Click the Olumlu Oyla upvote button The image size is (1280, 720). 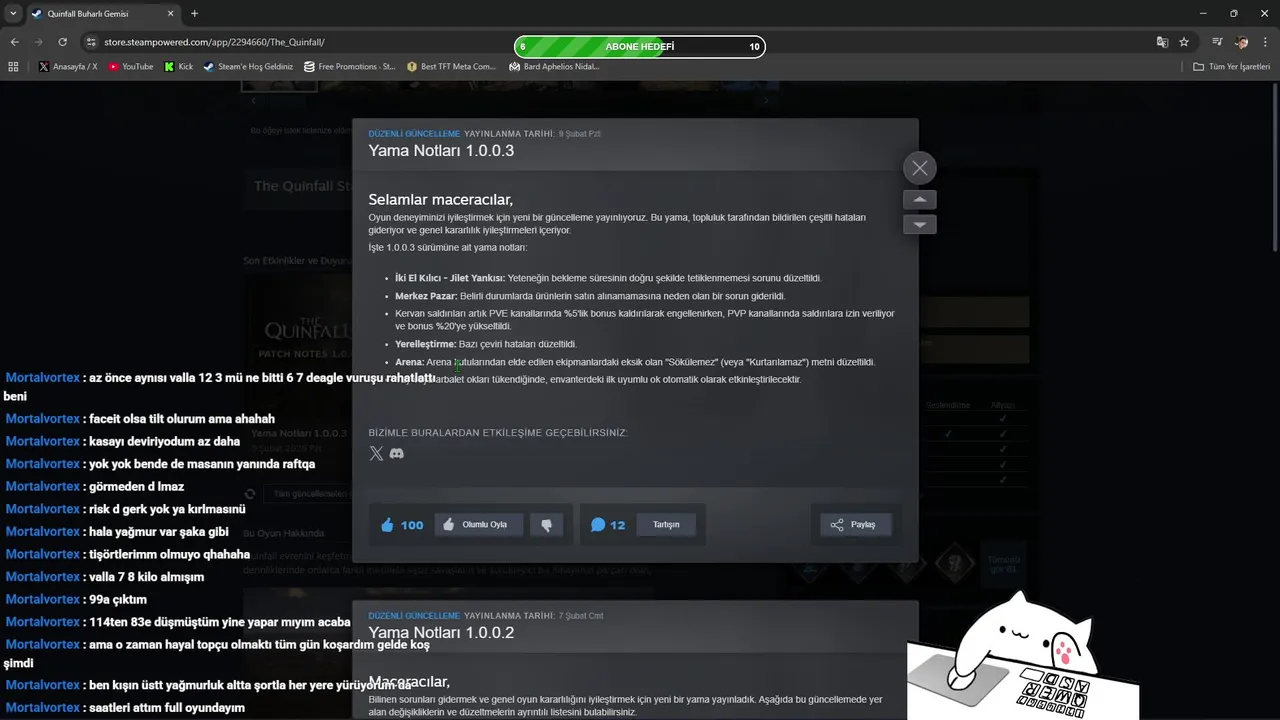pos(478,525)
